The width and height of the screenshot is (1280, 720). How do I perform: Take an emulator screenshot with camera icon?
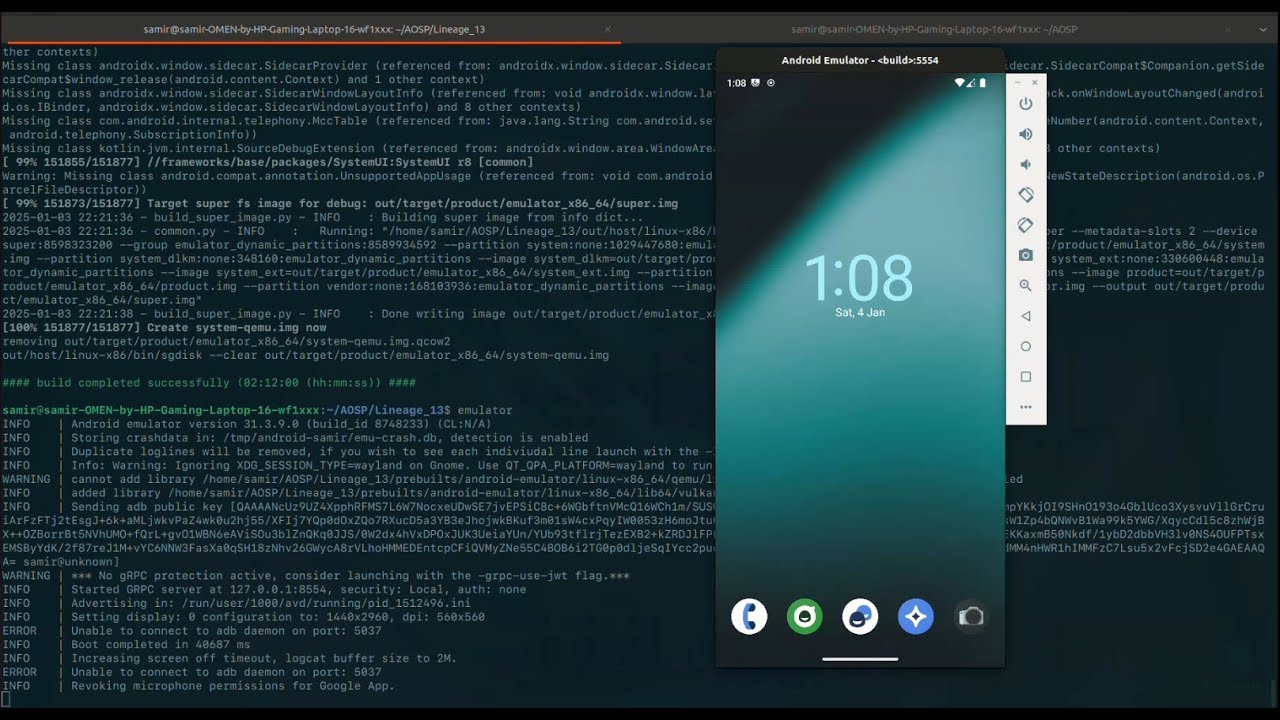pyautogui.click(x=1025, y=255)
